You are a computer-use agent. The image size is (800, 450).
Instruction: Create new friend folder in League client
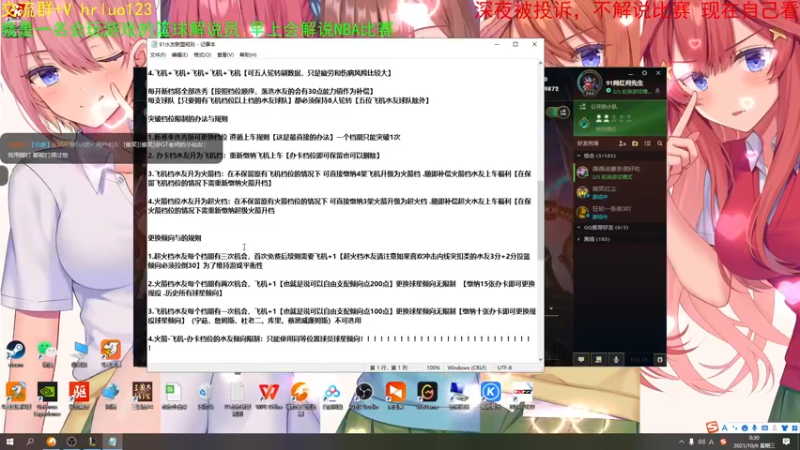635,144
